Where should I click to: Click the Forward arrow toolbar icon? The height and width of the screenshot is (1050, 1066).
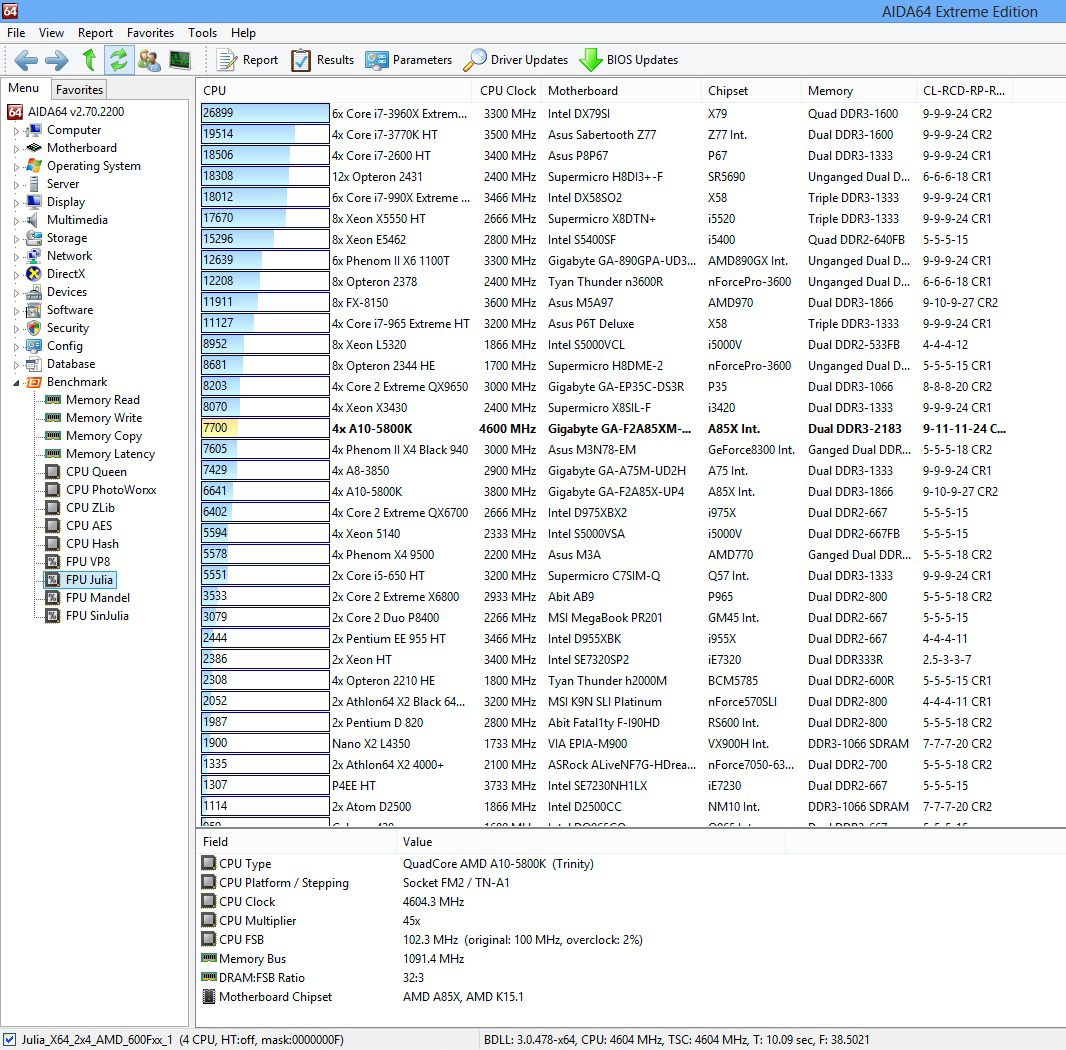[57, 61]
